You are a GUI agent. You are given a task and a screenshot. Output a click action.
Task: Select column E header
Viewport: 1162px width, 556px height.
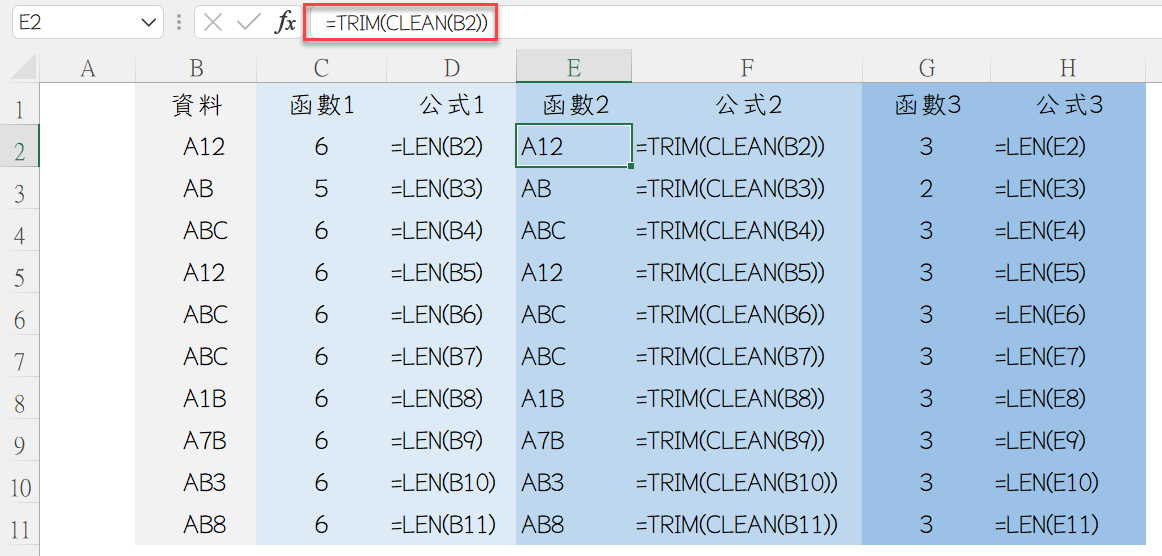[x=574, y=67]
